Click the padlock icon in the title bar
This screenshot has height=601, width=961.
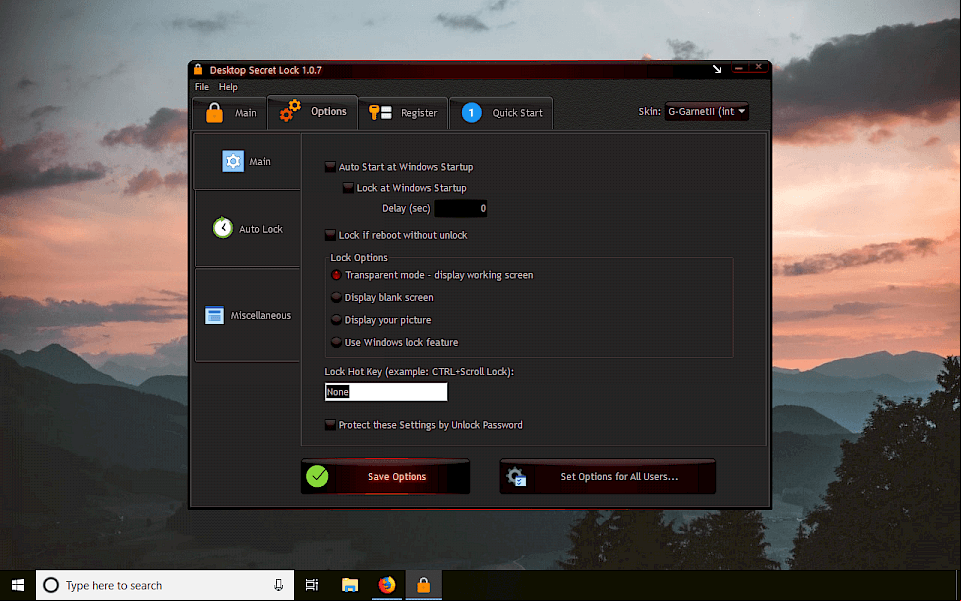(198, 69)
